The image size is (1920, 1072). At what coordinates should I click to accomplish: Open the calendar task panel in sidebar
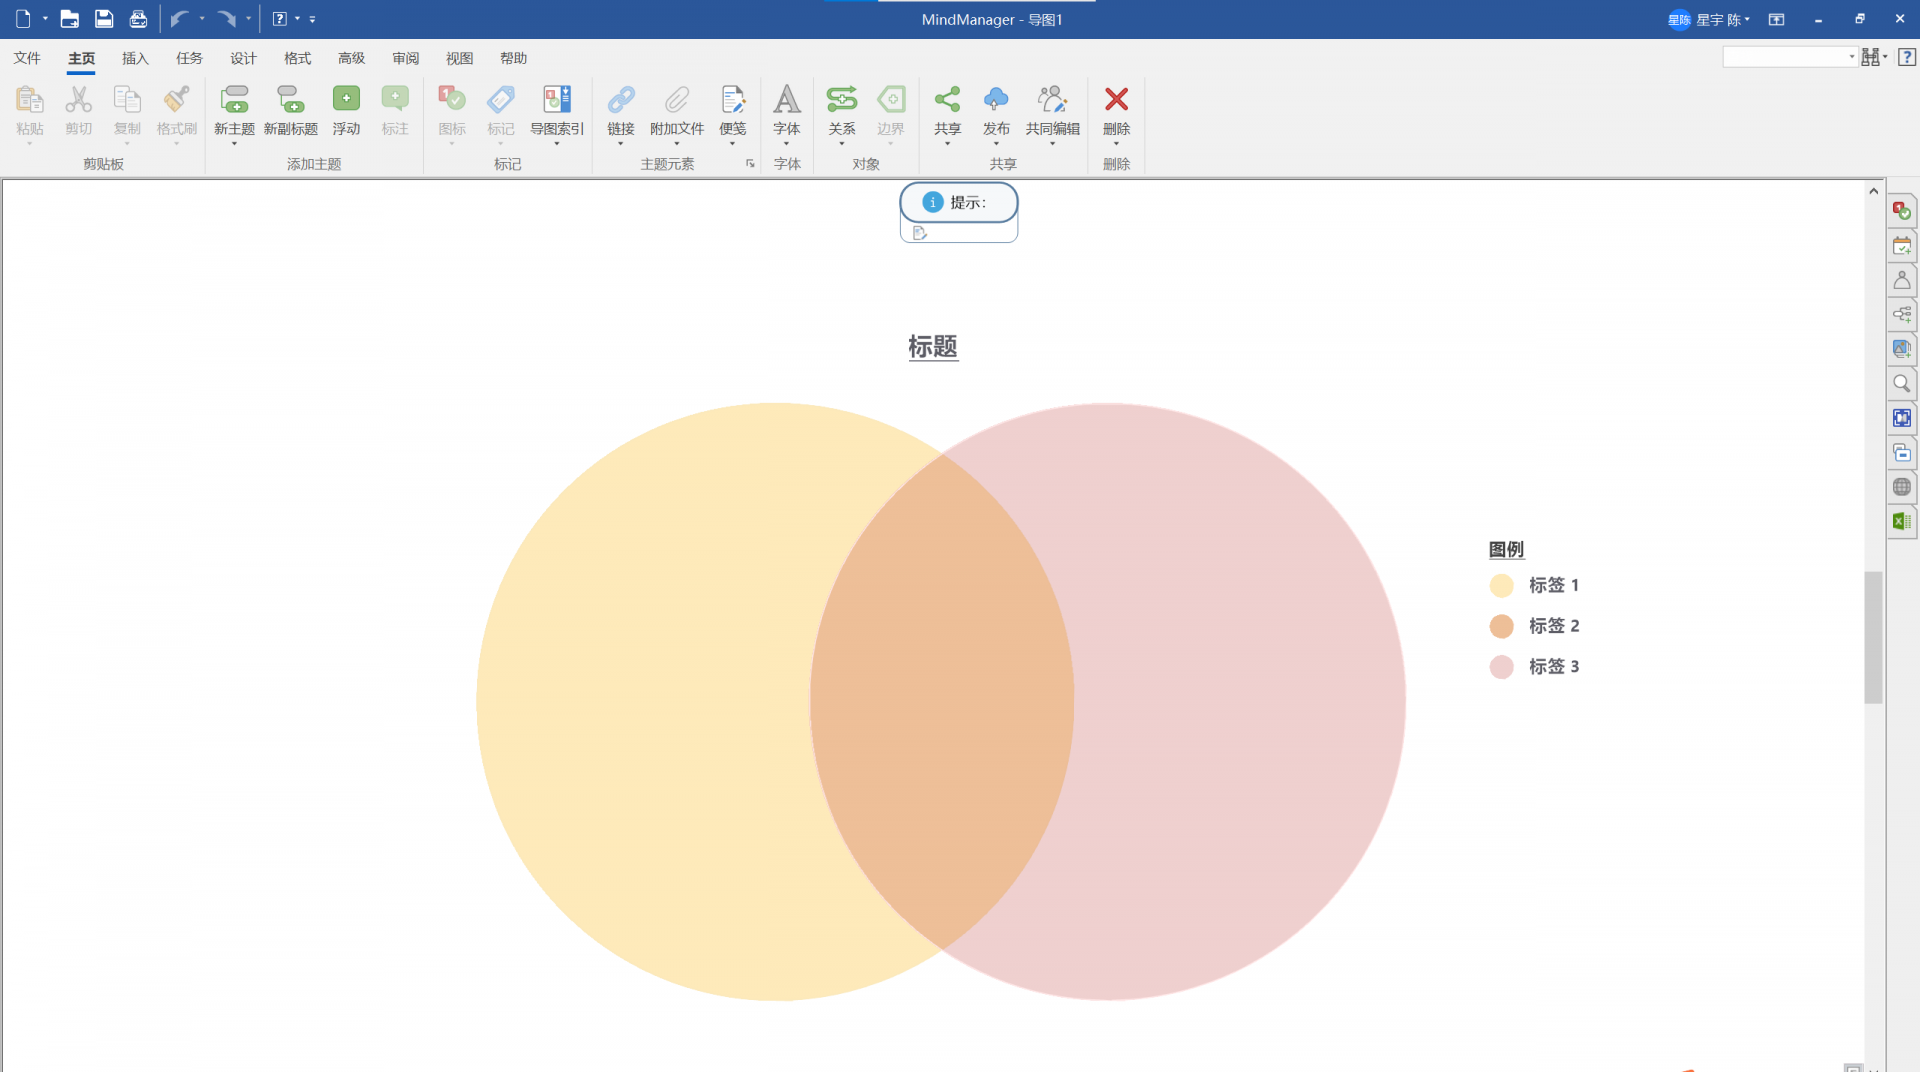[x=1902, y=246]
